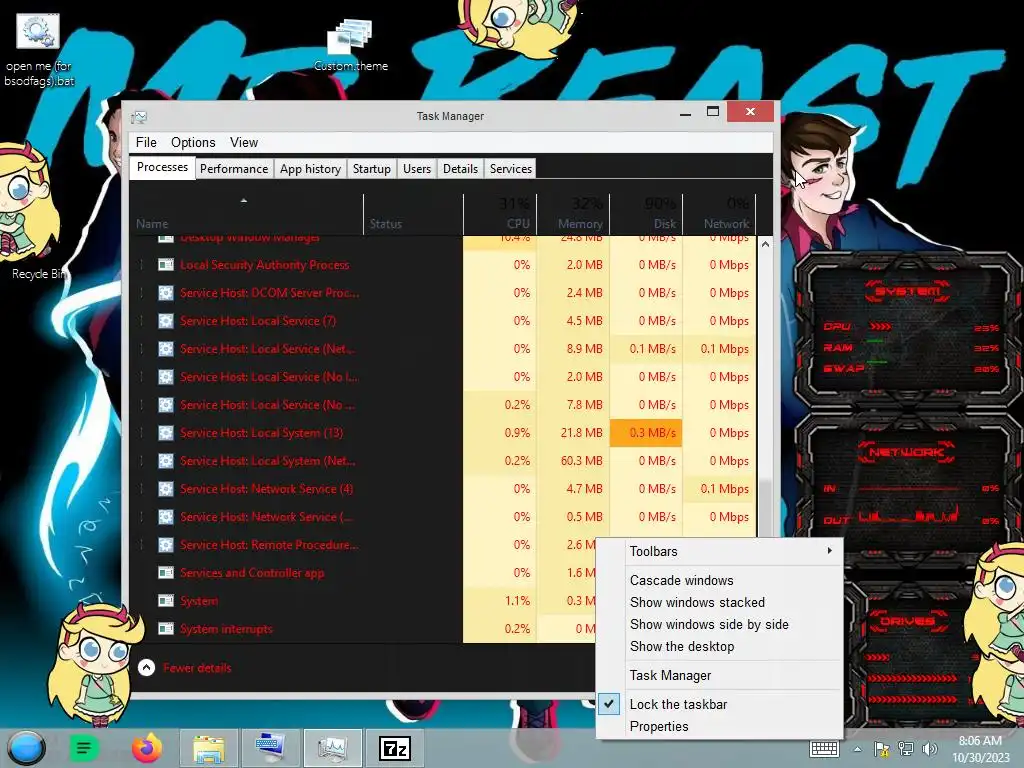Switch to the Users tab
This screenshot has width=1024, height=768.
click(417, 168)
